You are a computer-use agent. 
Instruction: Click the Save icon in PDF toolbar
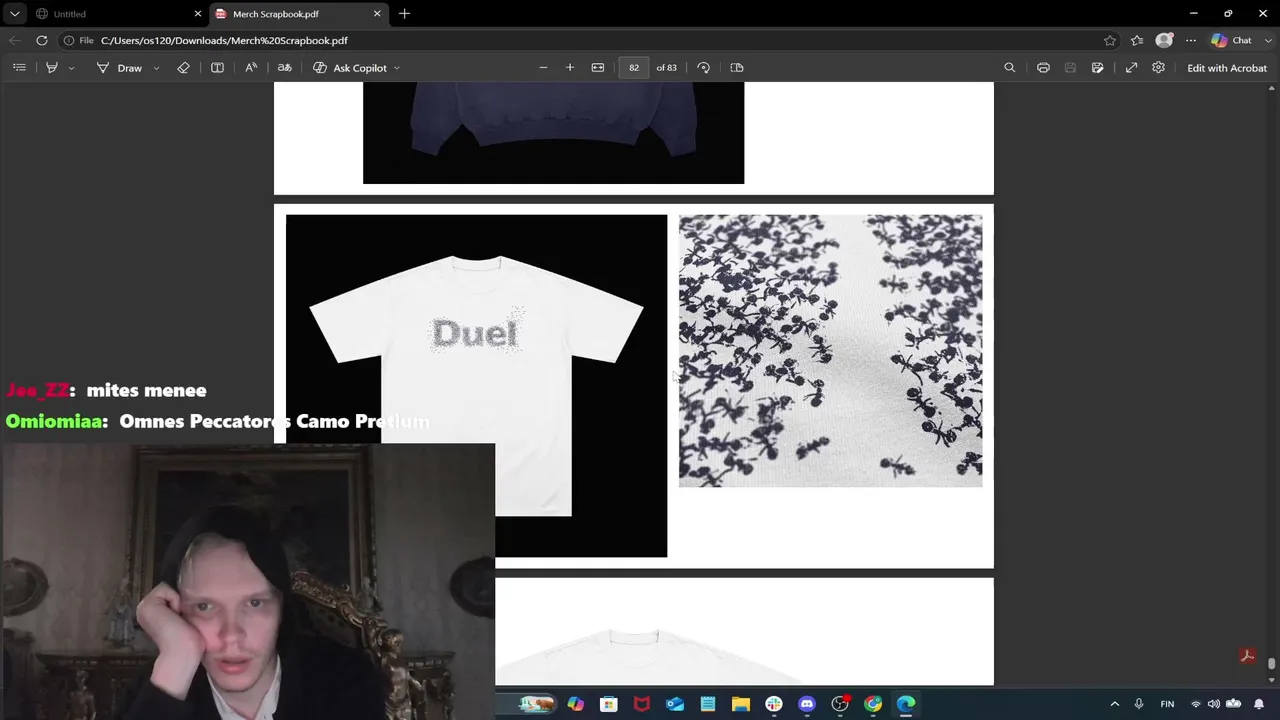pos(1070,68)
